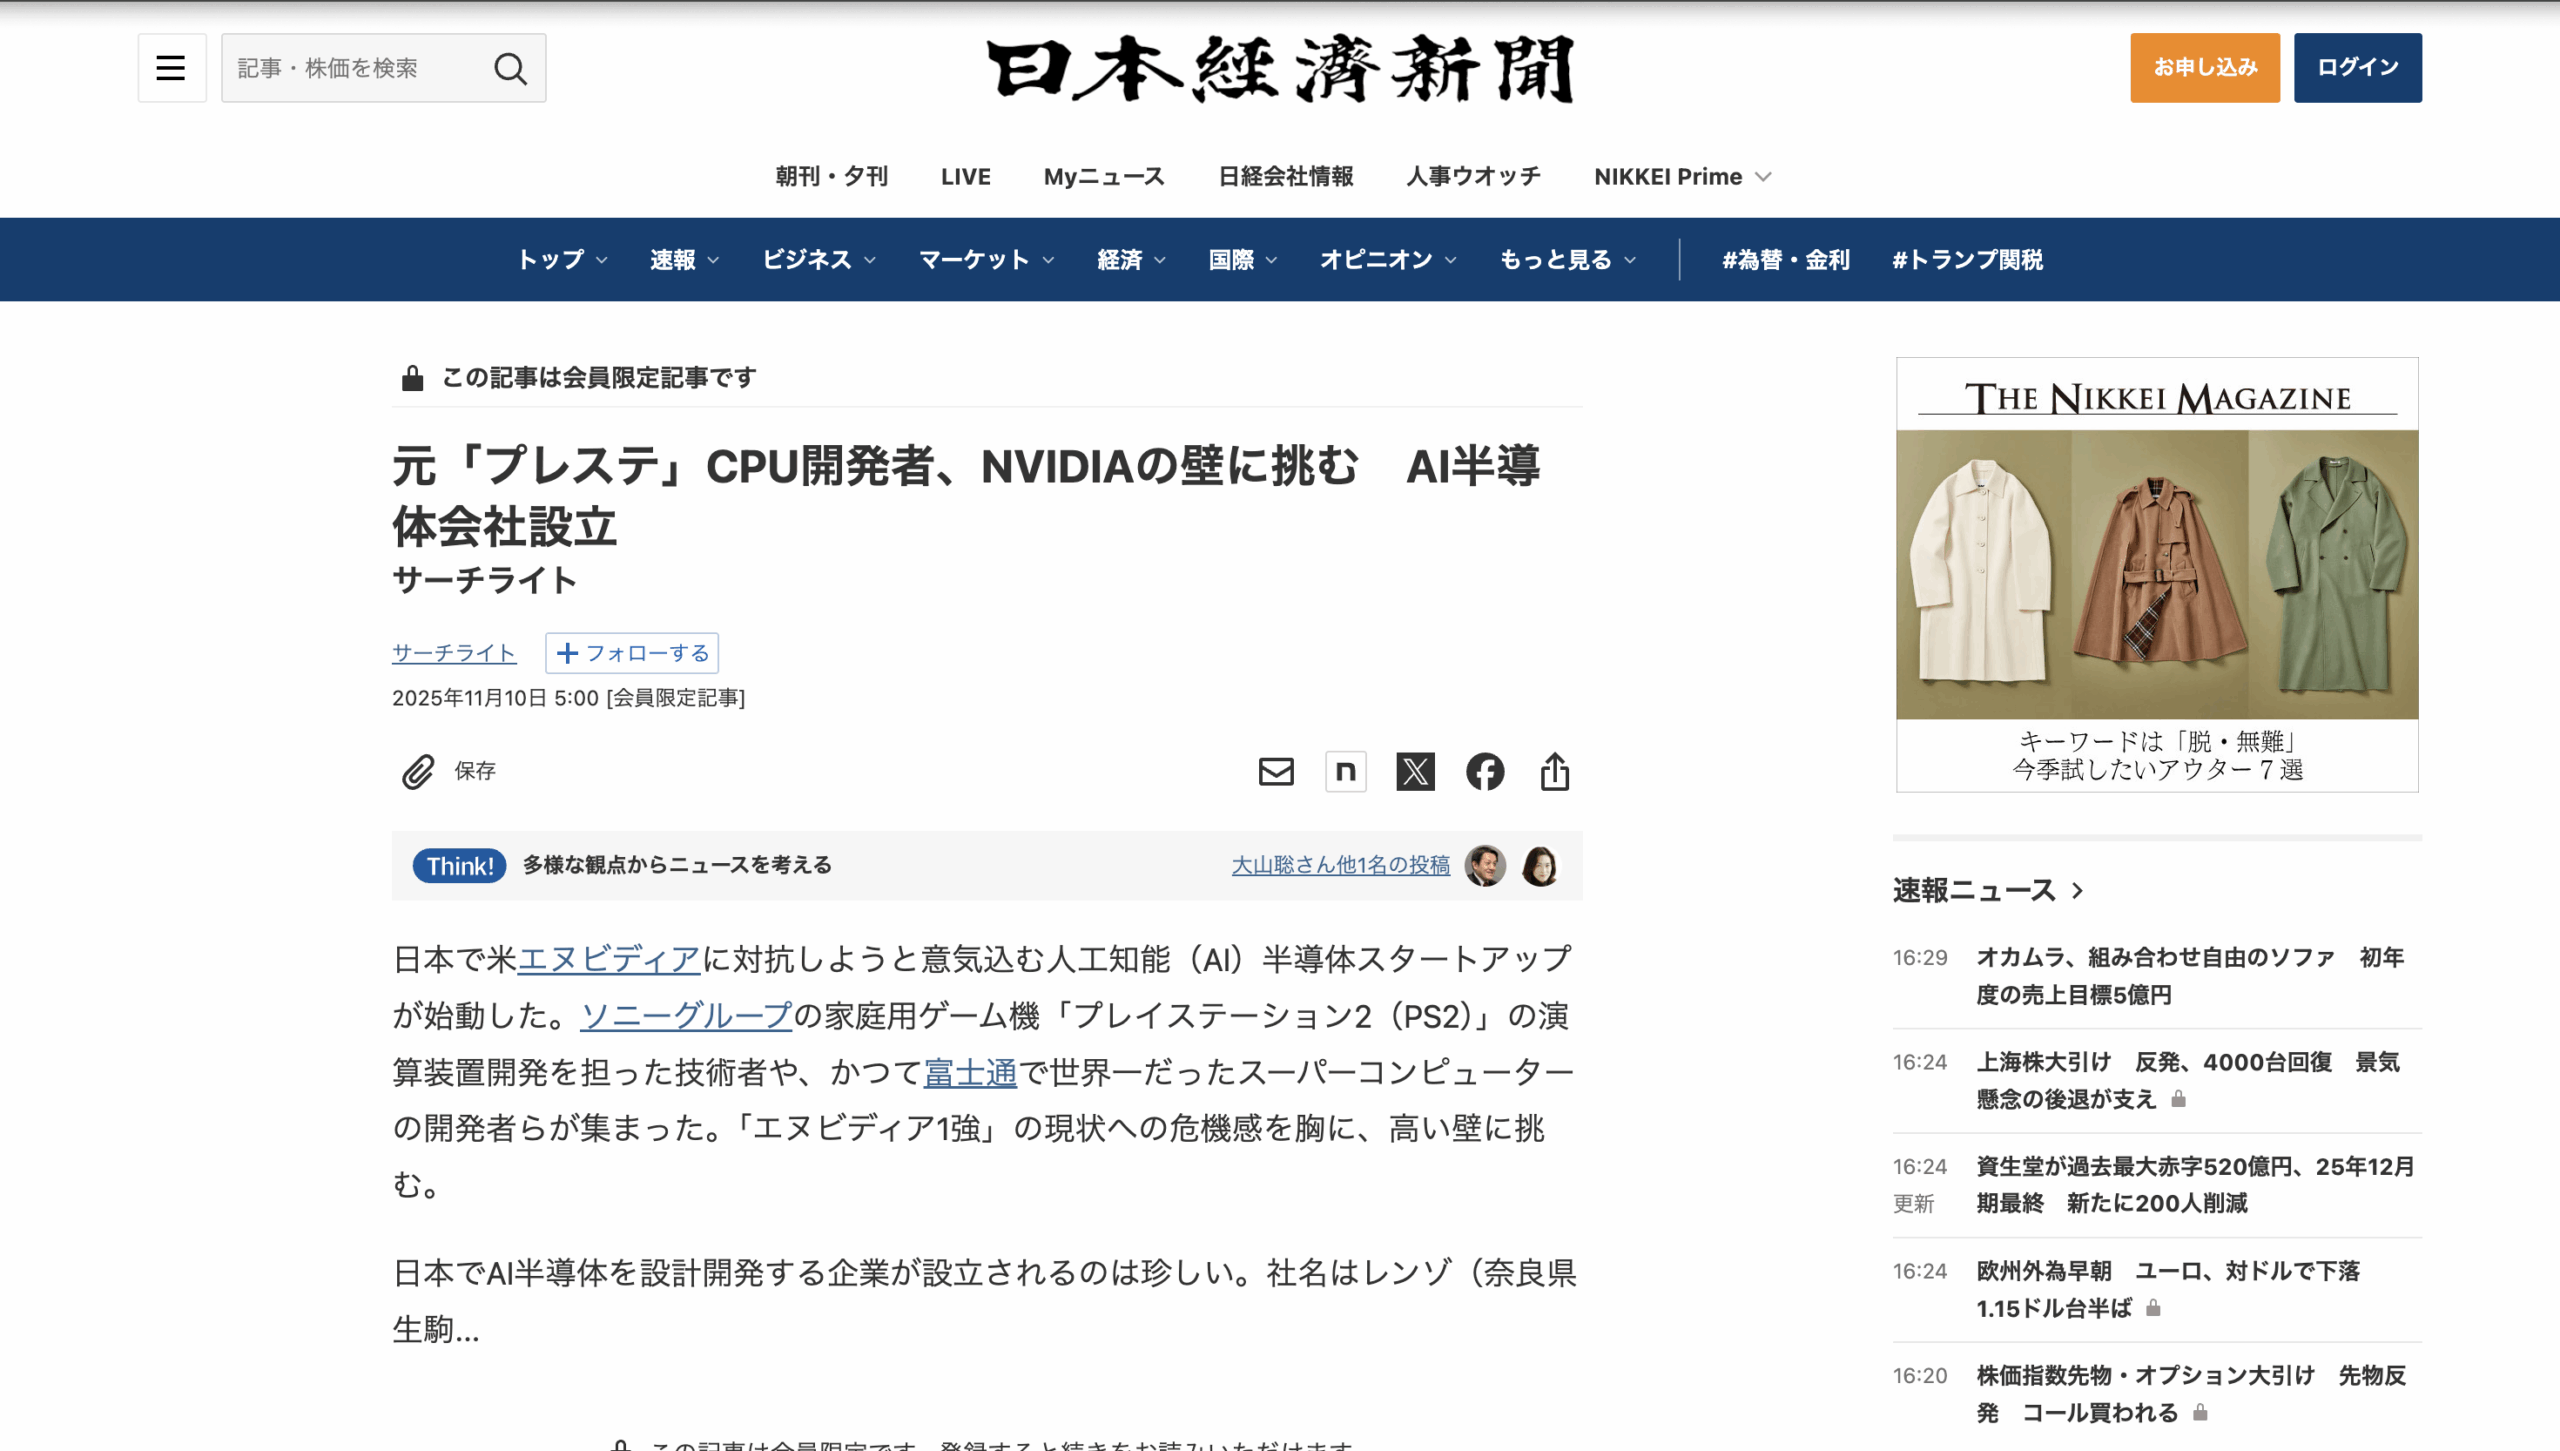Click the search magnifier icon
This screenshot has height=1451, width=2560.
coord(510,68)
